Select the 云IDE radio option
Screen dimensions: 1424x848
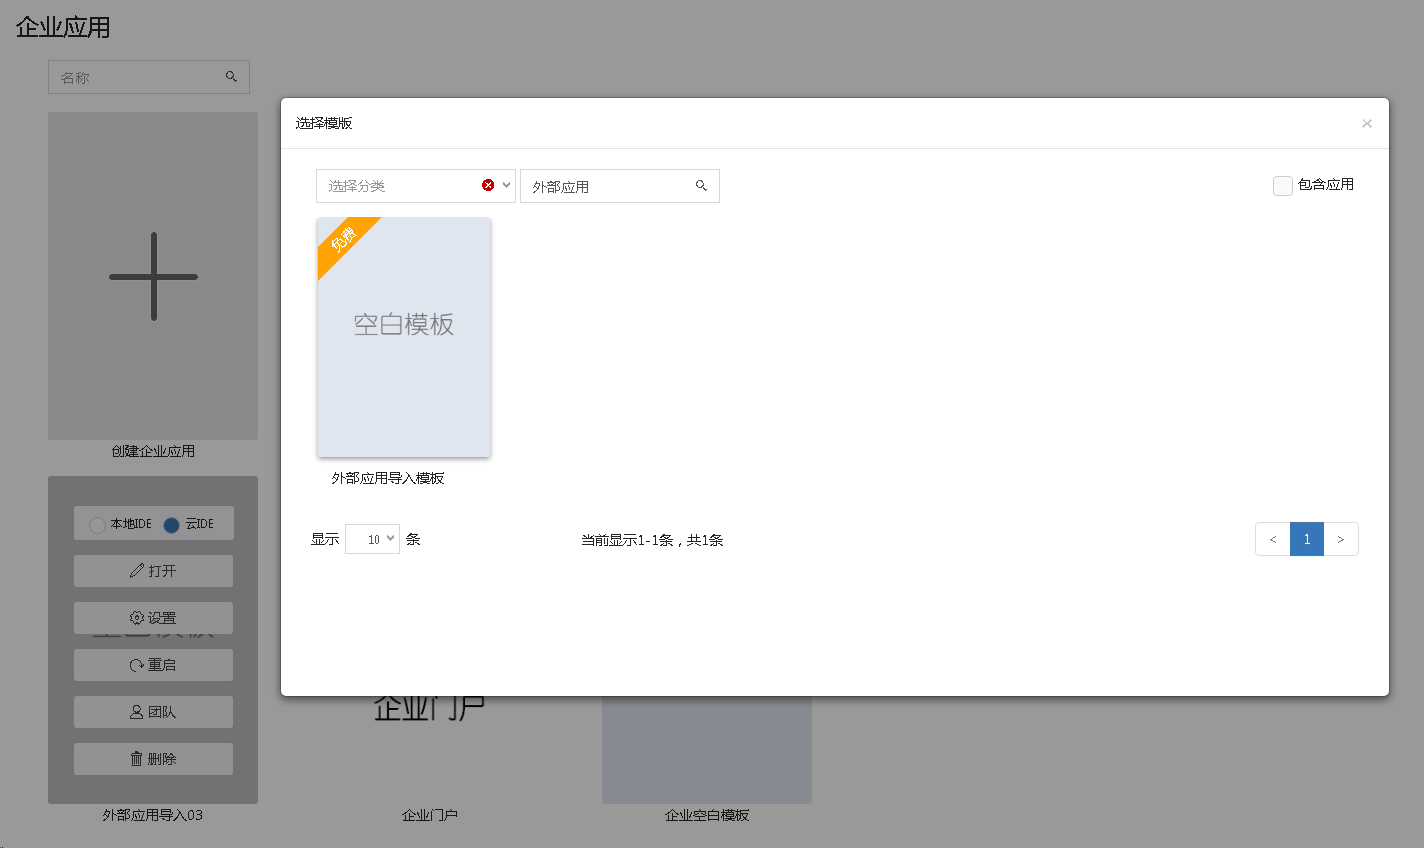tap(171, 525)
